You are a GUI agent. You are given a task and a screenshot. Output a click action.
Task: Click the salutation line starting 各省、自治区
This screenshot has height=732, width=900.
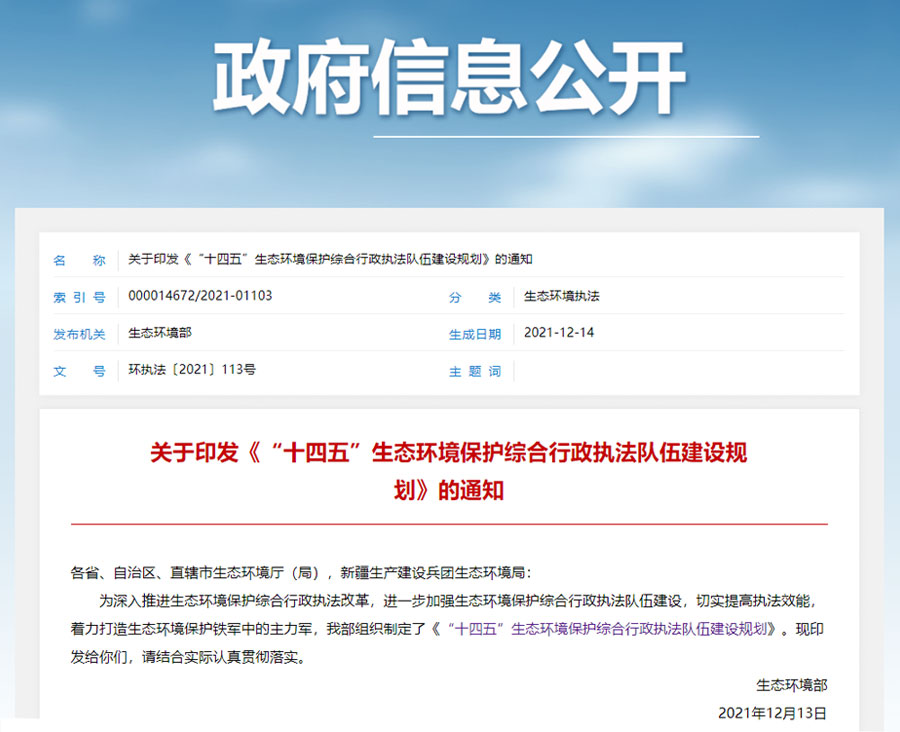(x=302, y=573)
